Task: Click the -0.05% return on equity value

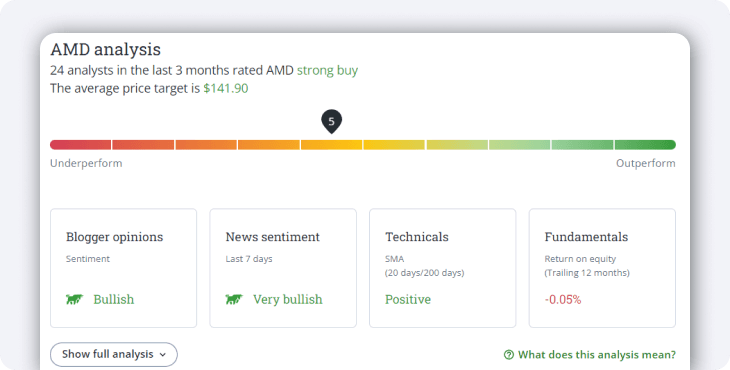Action: pos(563,300)
